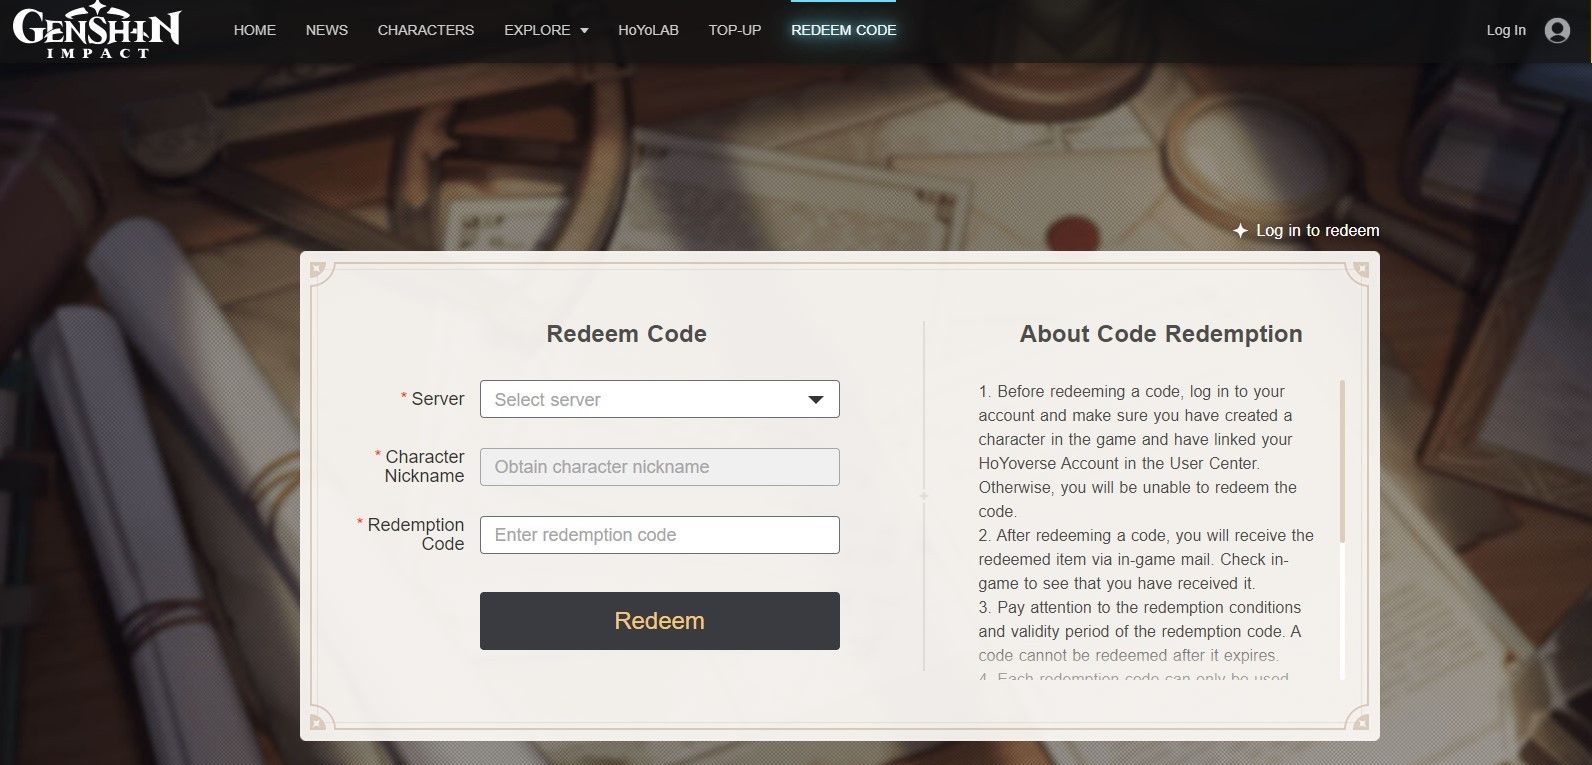
Task: Select the REDEEM CODE tab
Action: [844, 30]
